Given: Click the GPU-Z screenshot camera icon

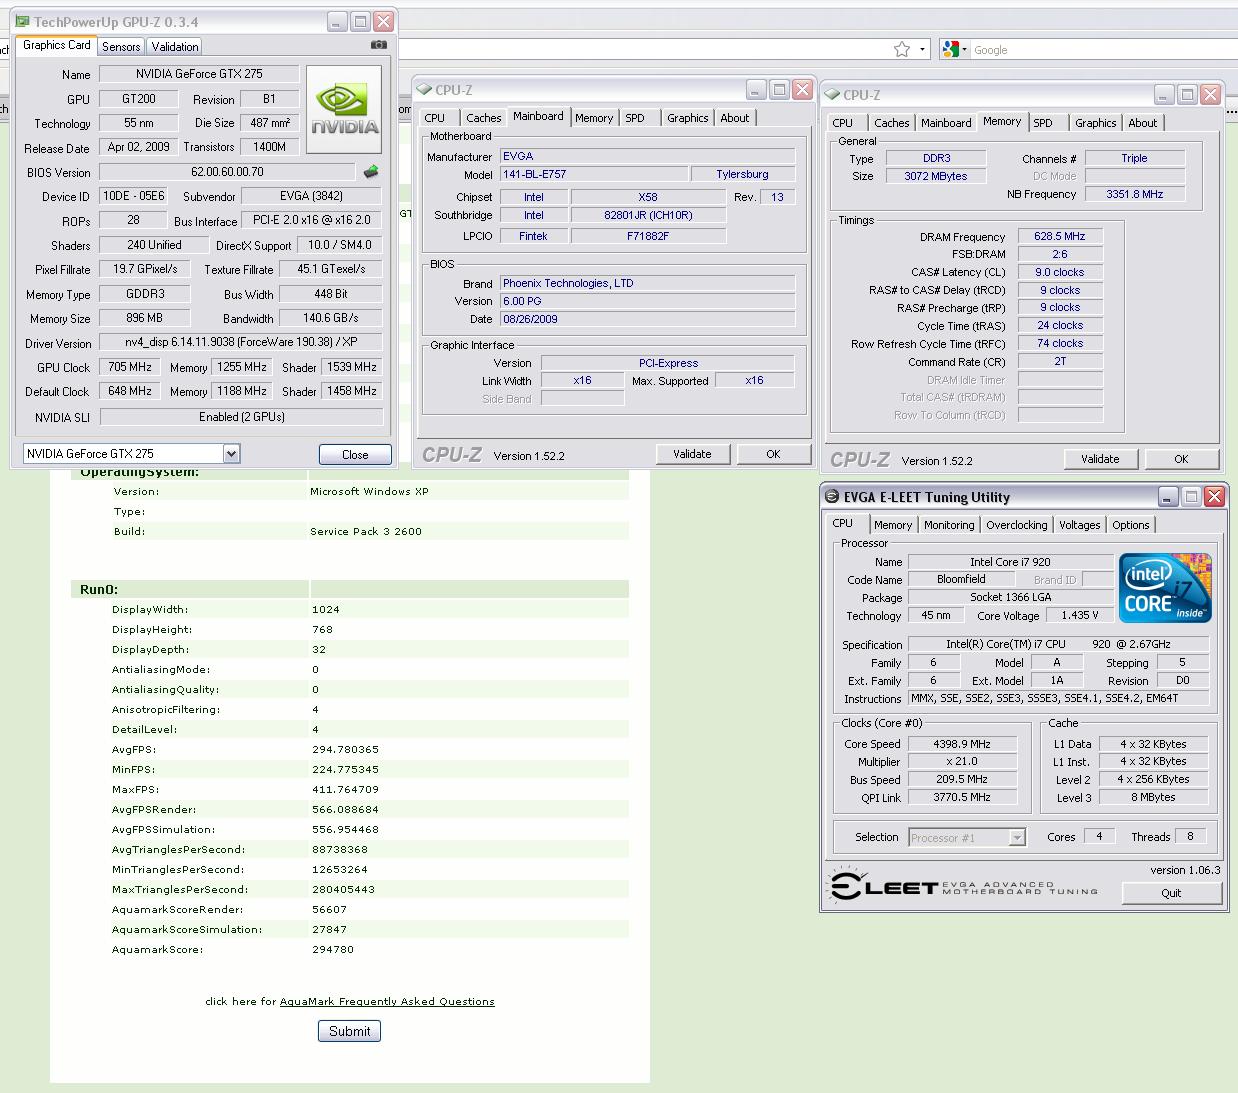Looking at the screenshot, I should (379, 45).
